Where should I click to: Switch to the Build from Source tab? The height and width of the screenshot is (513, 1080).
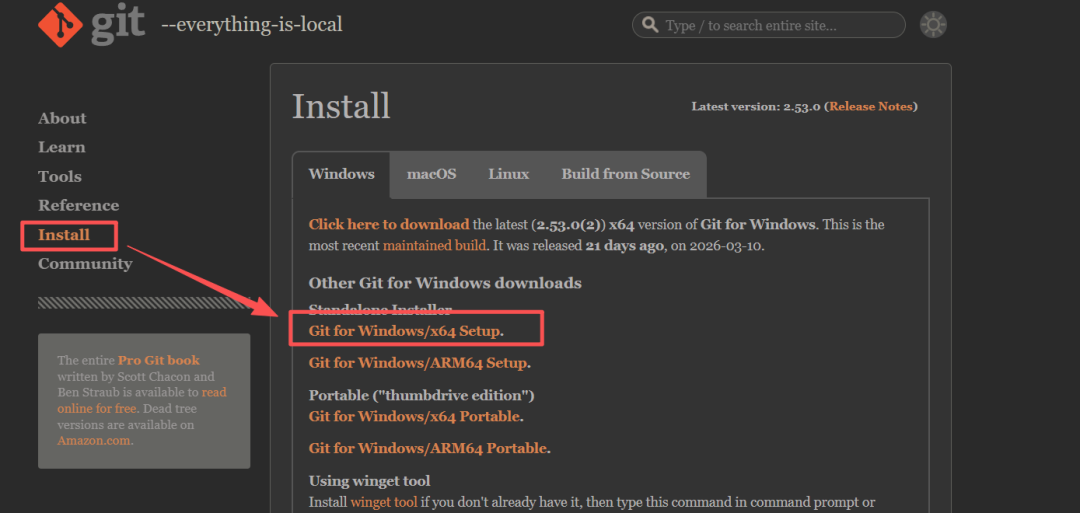(625, 174)
